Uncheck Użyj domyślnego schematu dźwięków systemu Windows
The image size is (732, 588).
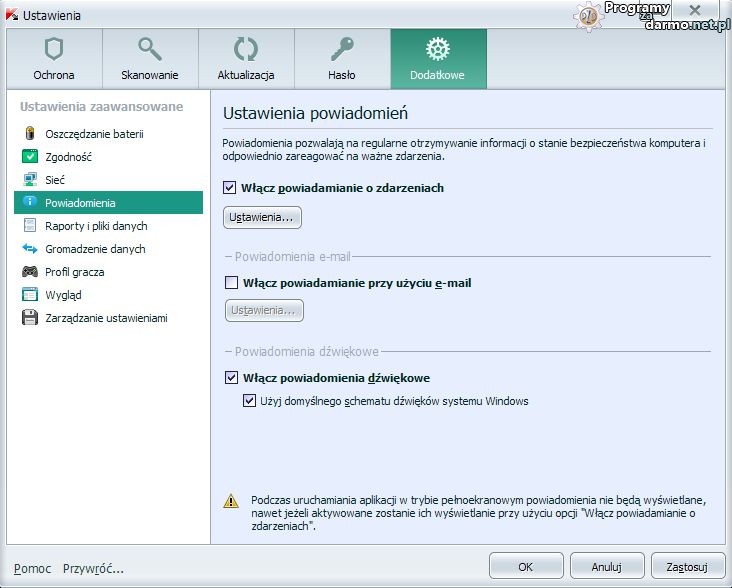[x=249, y=400]
